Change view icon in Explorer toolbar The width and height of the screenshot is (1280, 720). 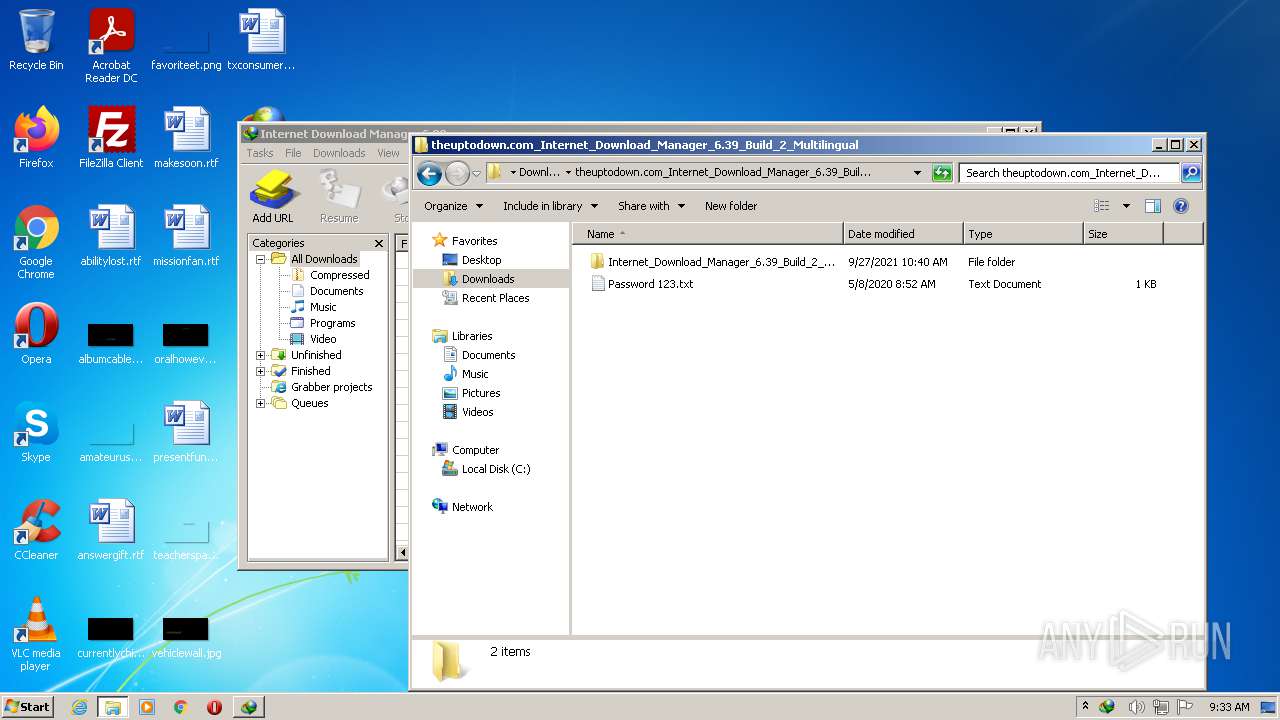[1102, 206]
